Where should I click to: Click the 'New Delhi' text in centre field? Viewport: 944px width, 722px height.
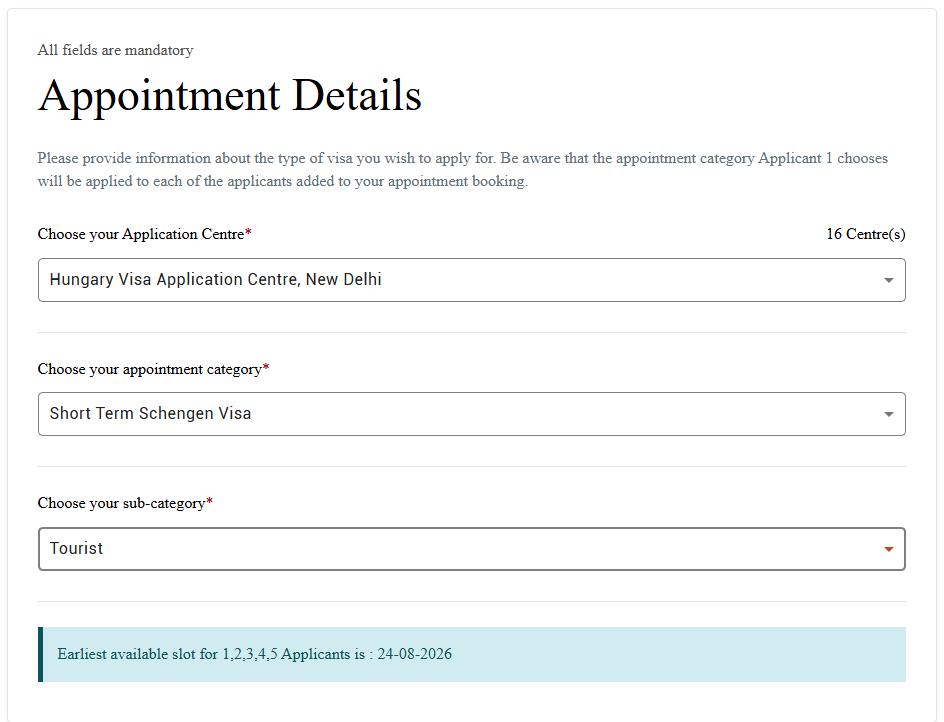pos(343,279)
